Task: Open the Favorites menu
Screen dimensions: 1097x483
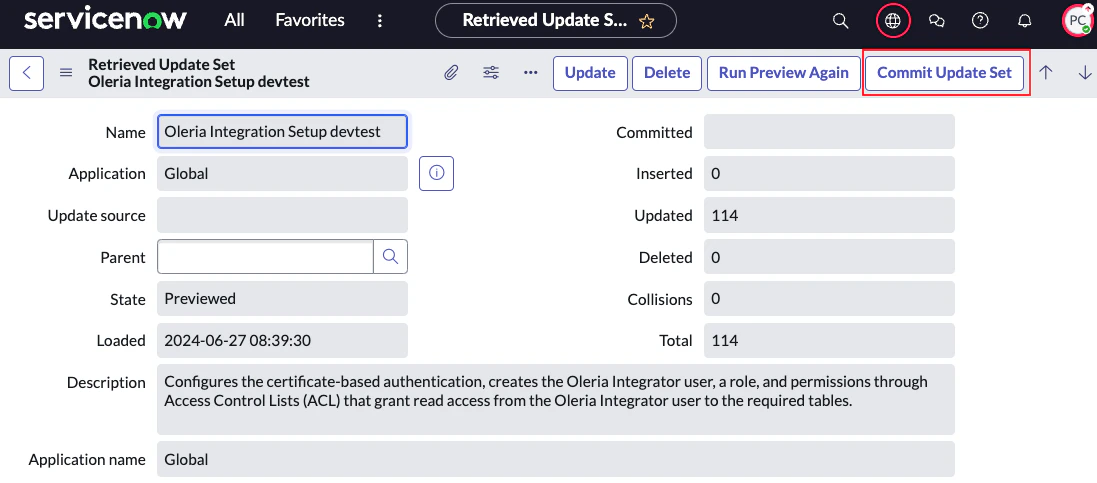Action: tap(310, 21)
